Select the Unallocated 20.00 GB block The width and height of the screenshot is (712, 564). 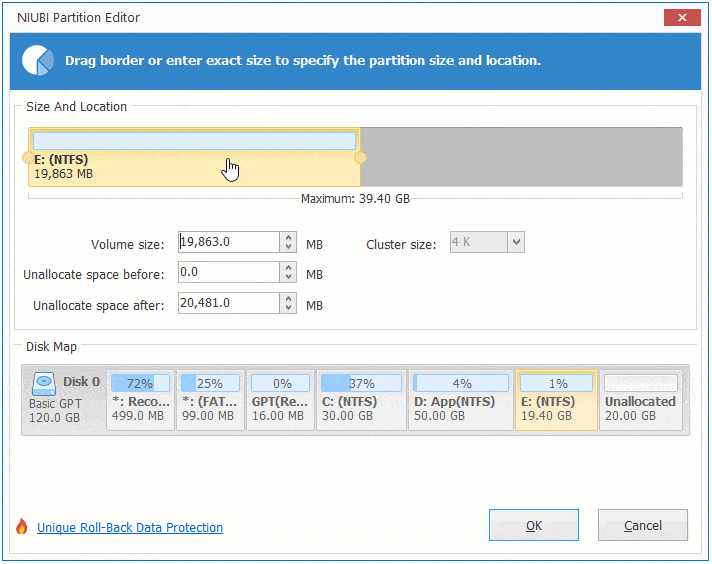[x=640, y=400]
